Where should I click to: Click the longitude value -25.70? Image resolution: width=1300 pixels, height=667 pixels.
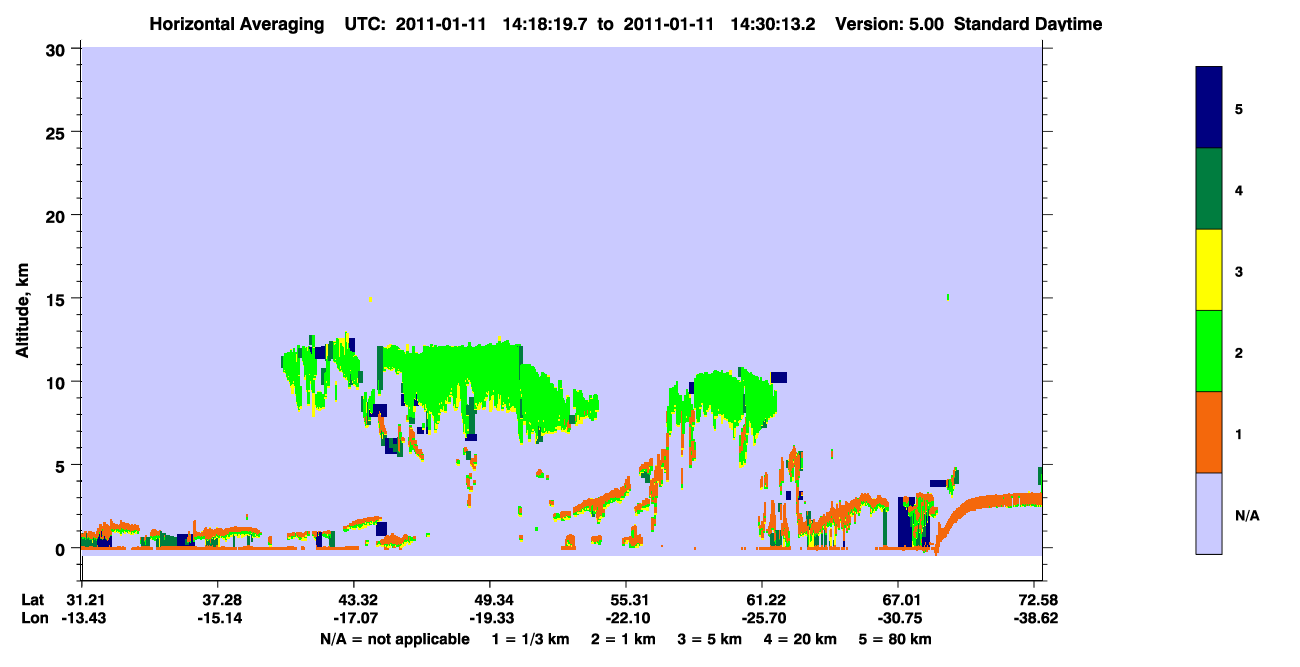[762, 618]
